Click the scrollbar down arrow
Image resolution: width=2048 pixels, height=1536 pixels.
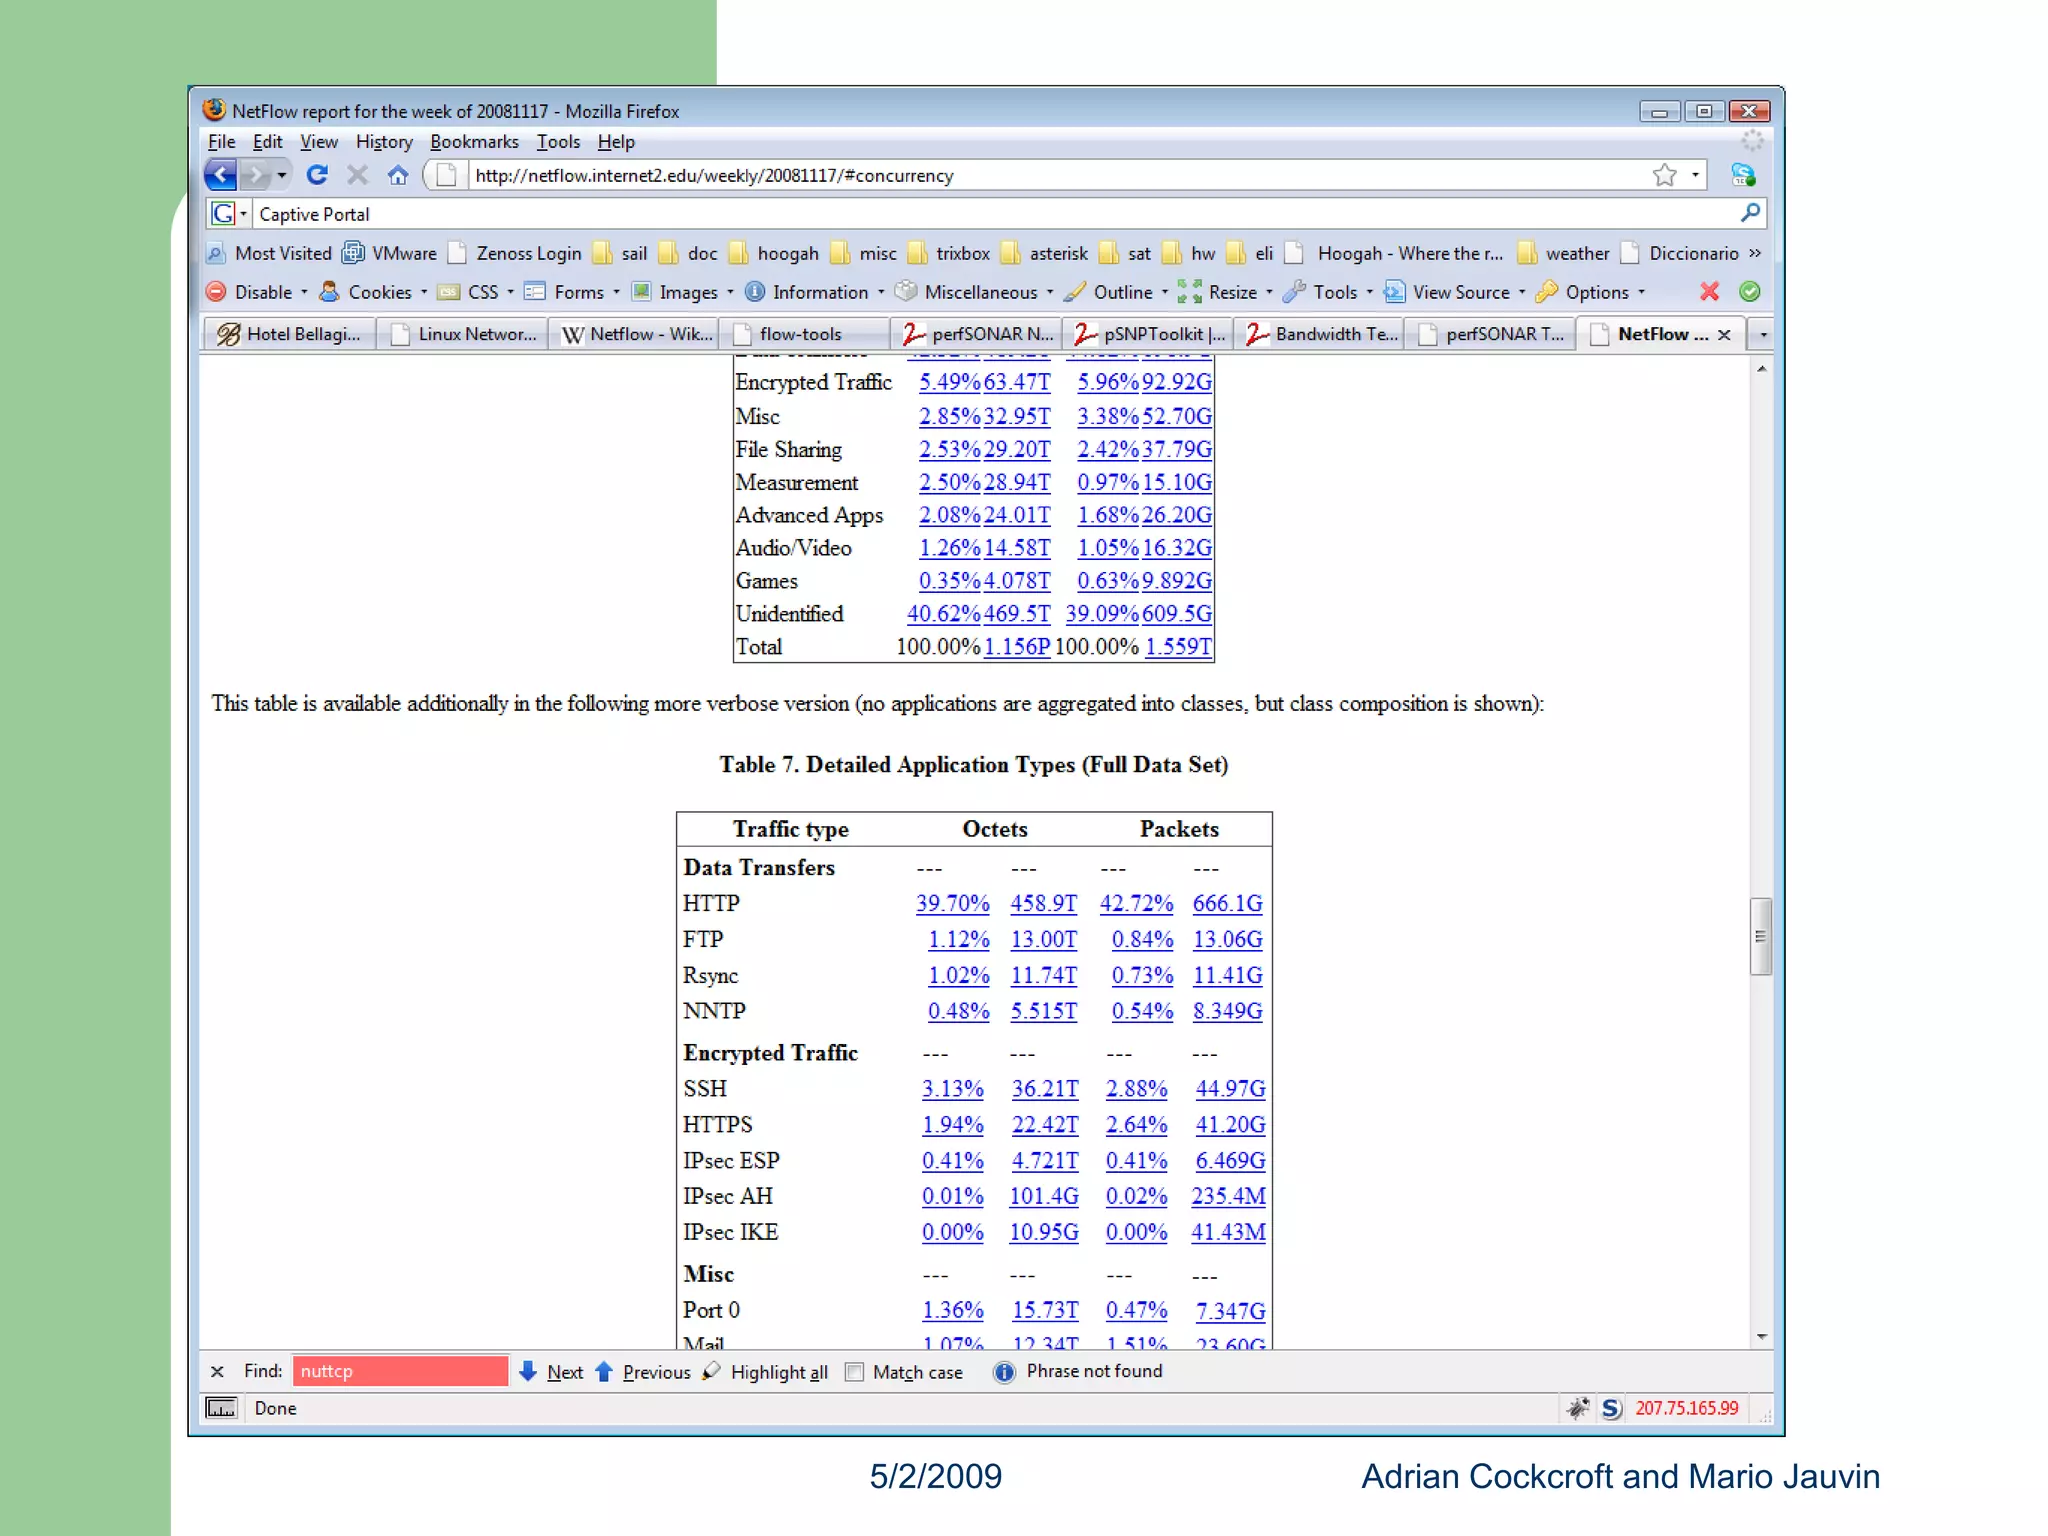[1761, 1337]
